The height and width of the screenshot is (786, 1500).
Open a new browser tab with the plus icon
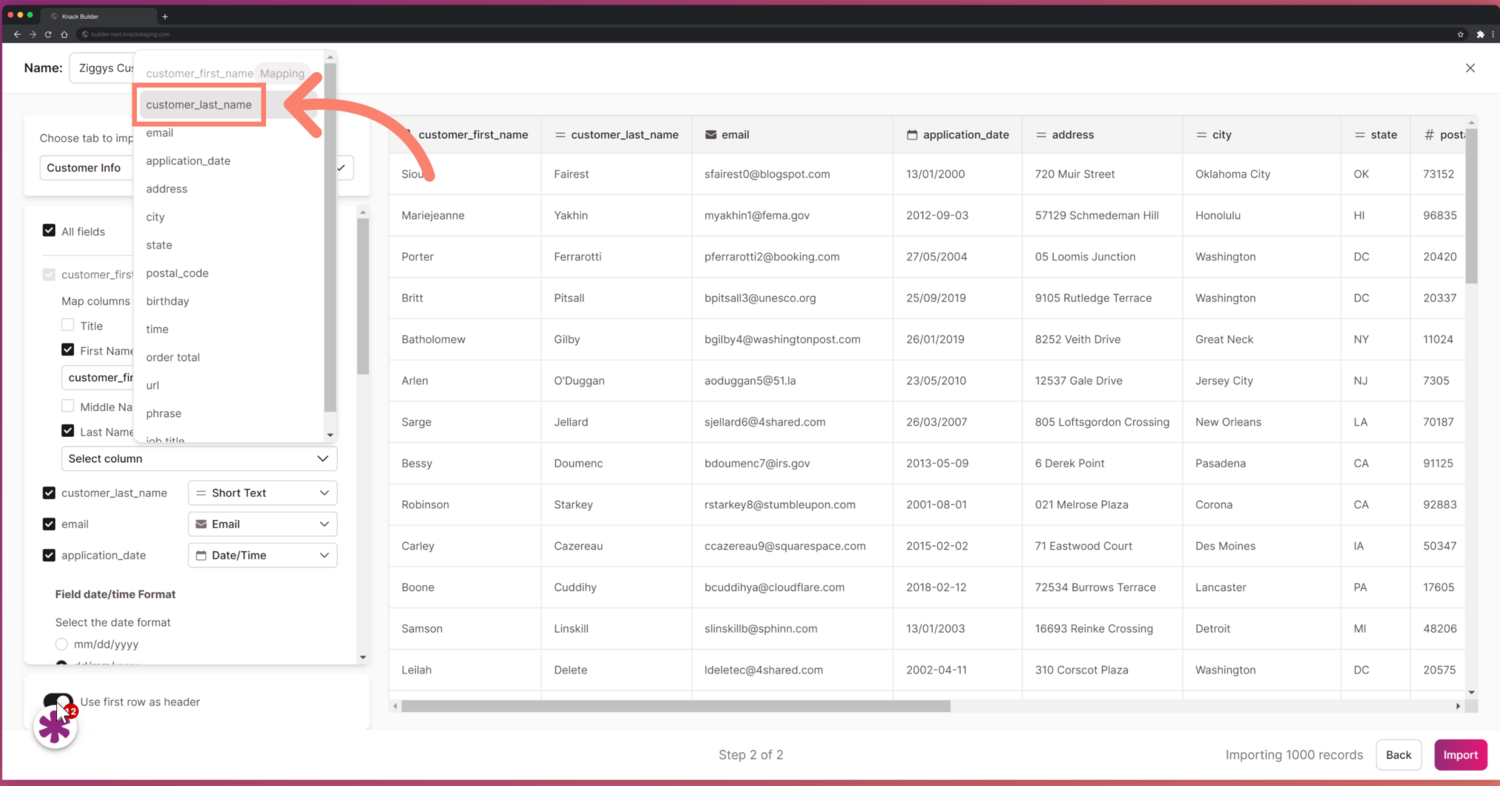[x=165, y=16]
